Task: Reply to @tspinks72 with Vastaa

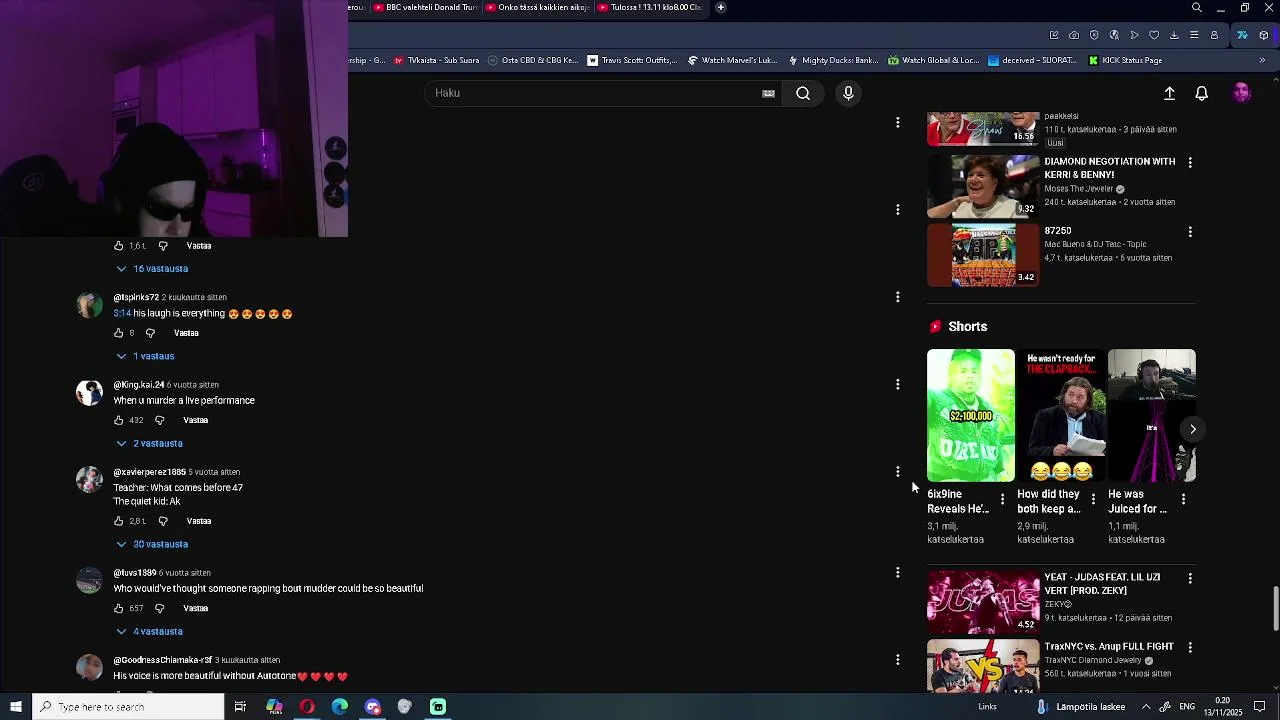Action: 186,333
